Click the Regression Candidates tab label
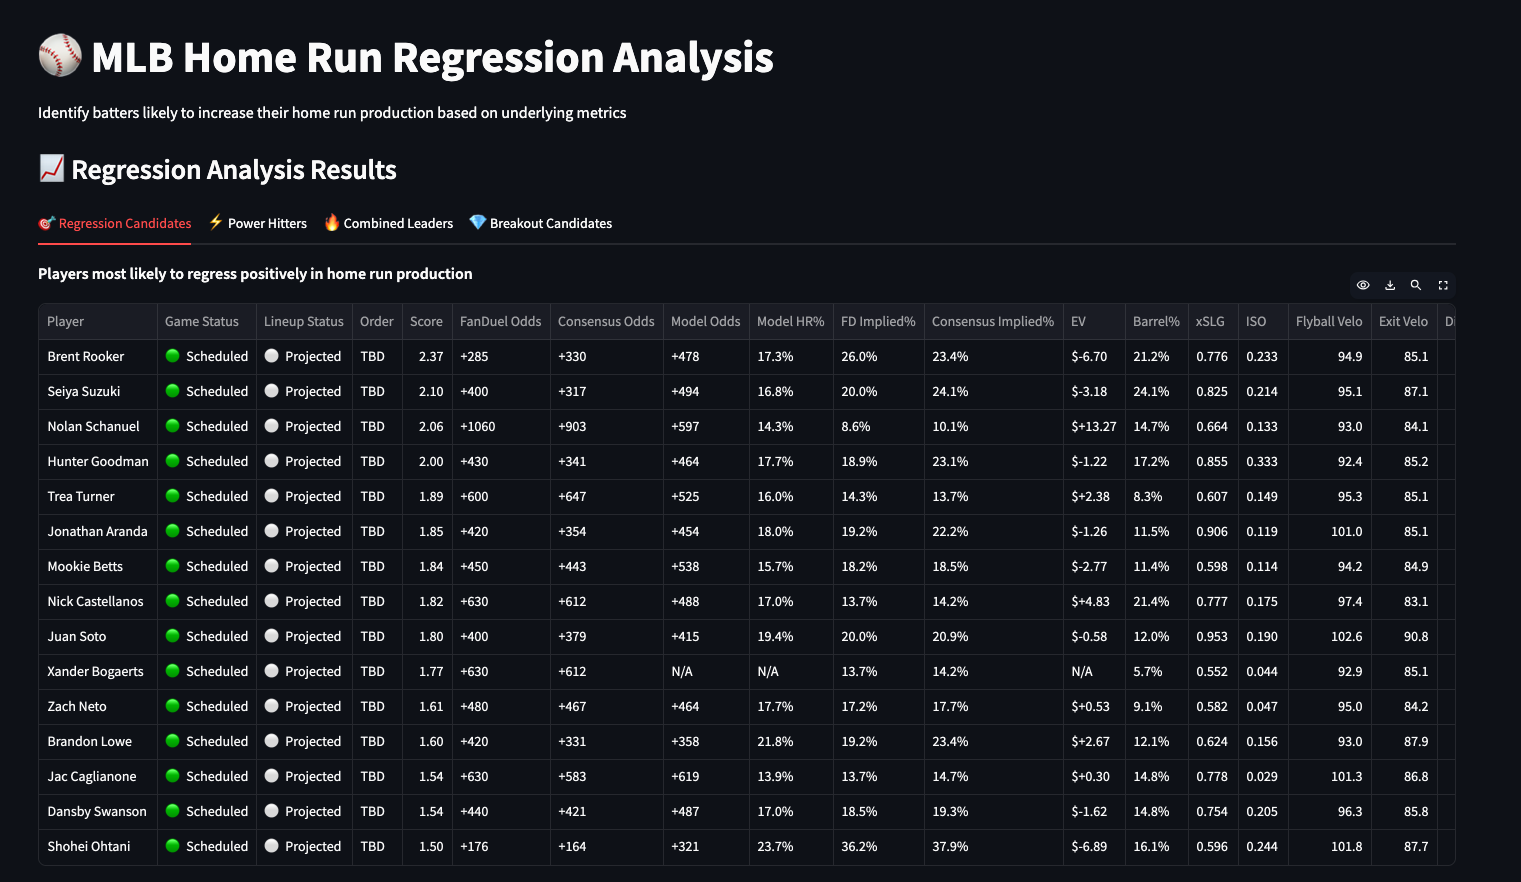 click(x=124, y=222)
